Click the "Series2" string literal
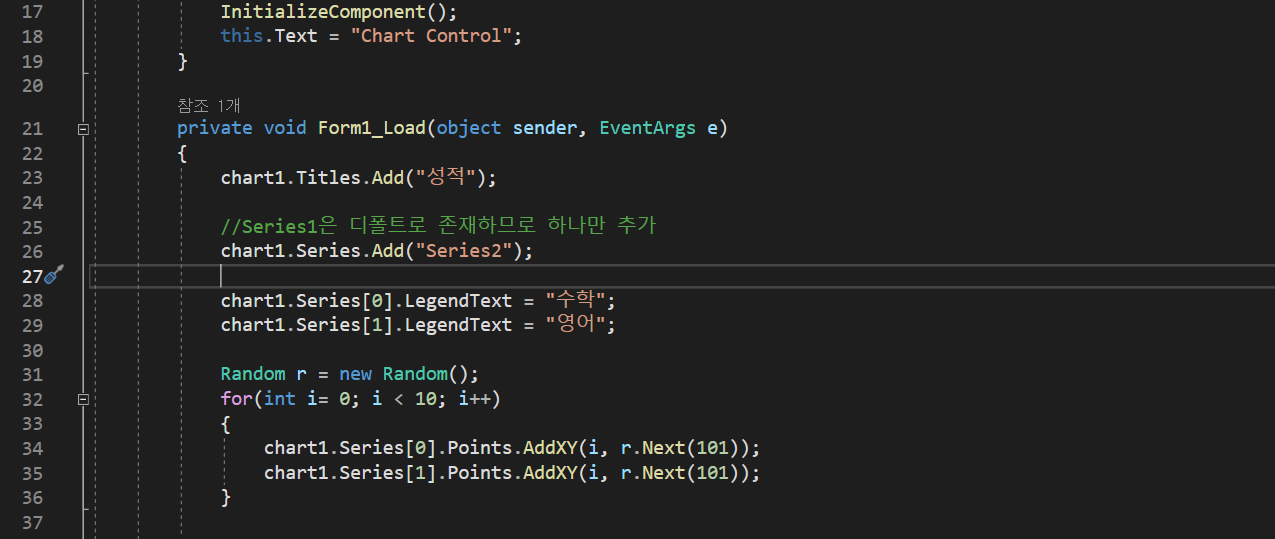Screen dimensions: 1275x539 [x=464, y=250]
